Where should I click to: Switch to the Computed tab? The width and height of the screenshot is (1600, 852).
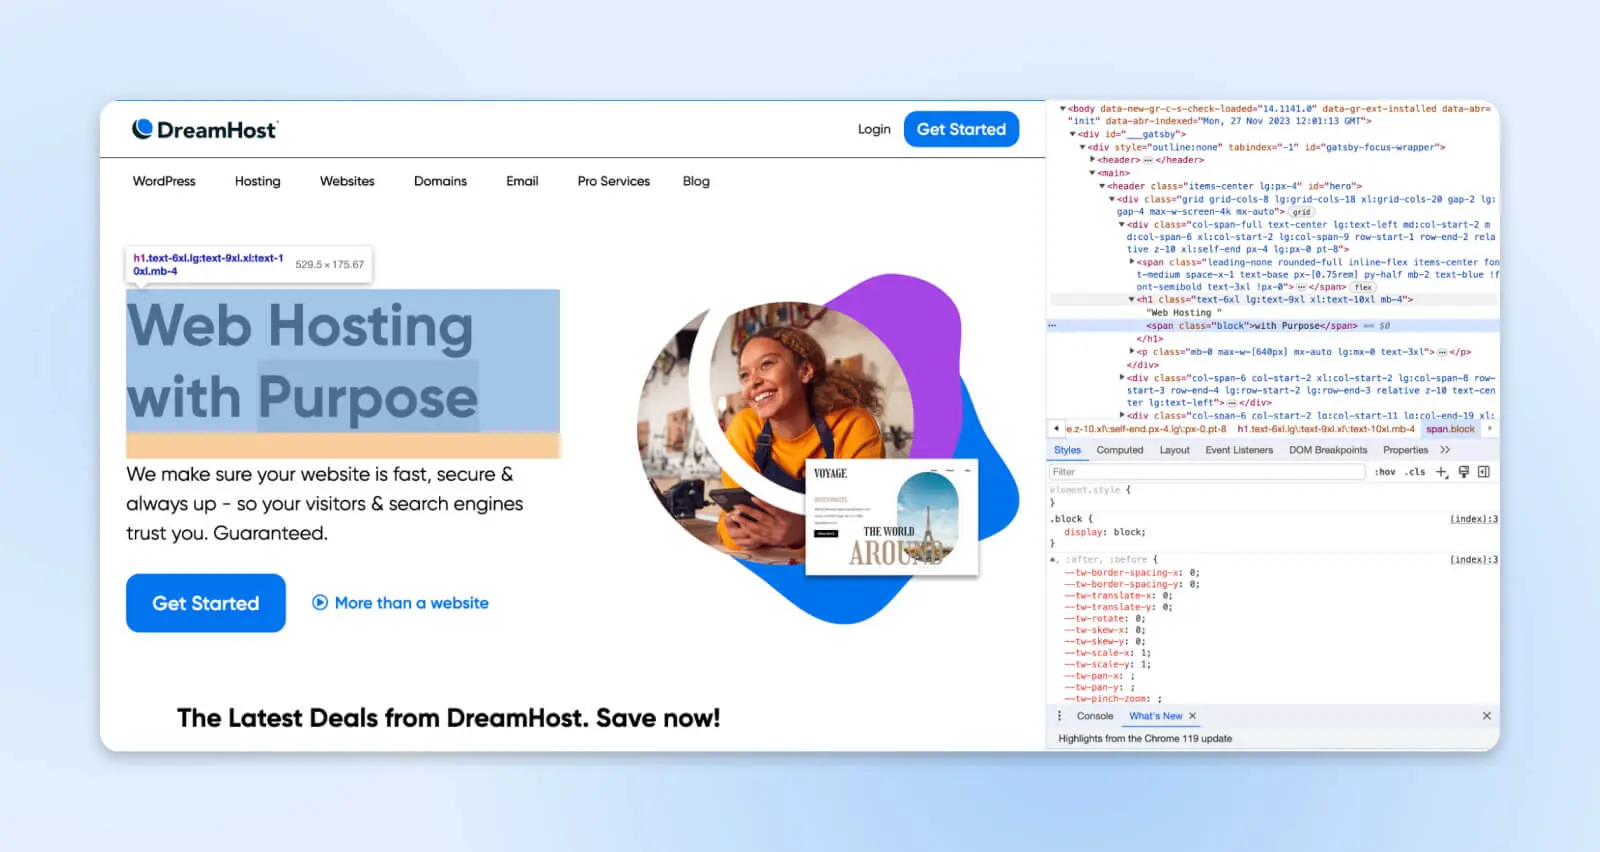point(1120,450)
